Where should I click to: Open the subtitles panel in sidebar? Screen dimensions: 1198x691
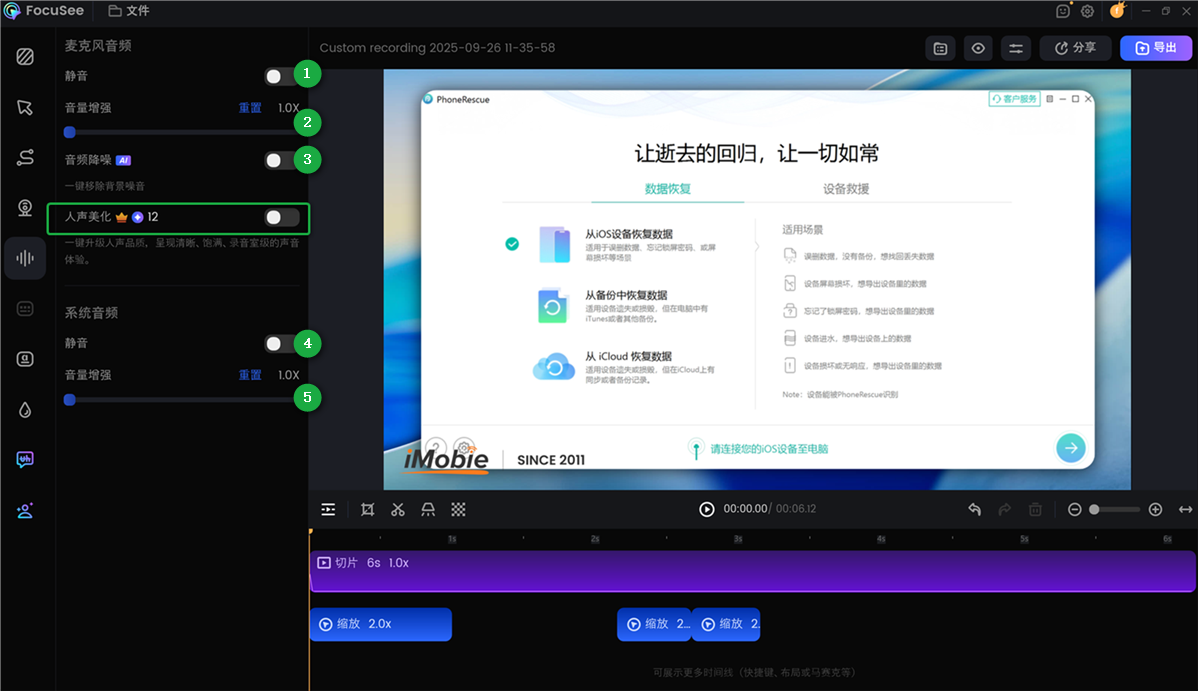24,309
